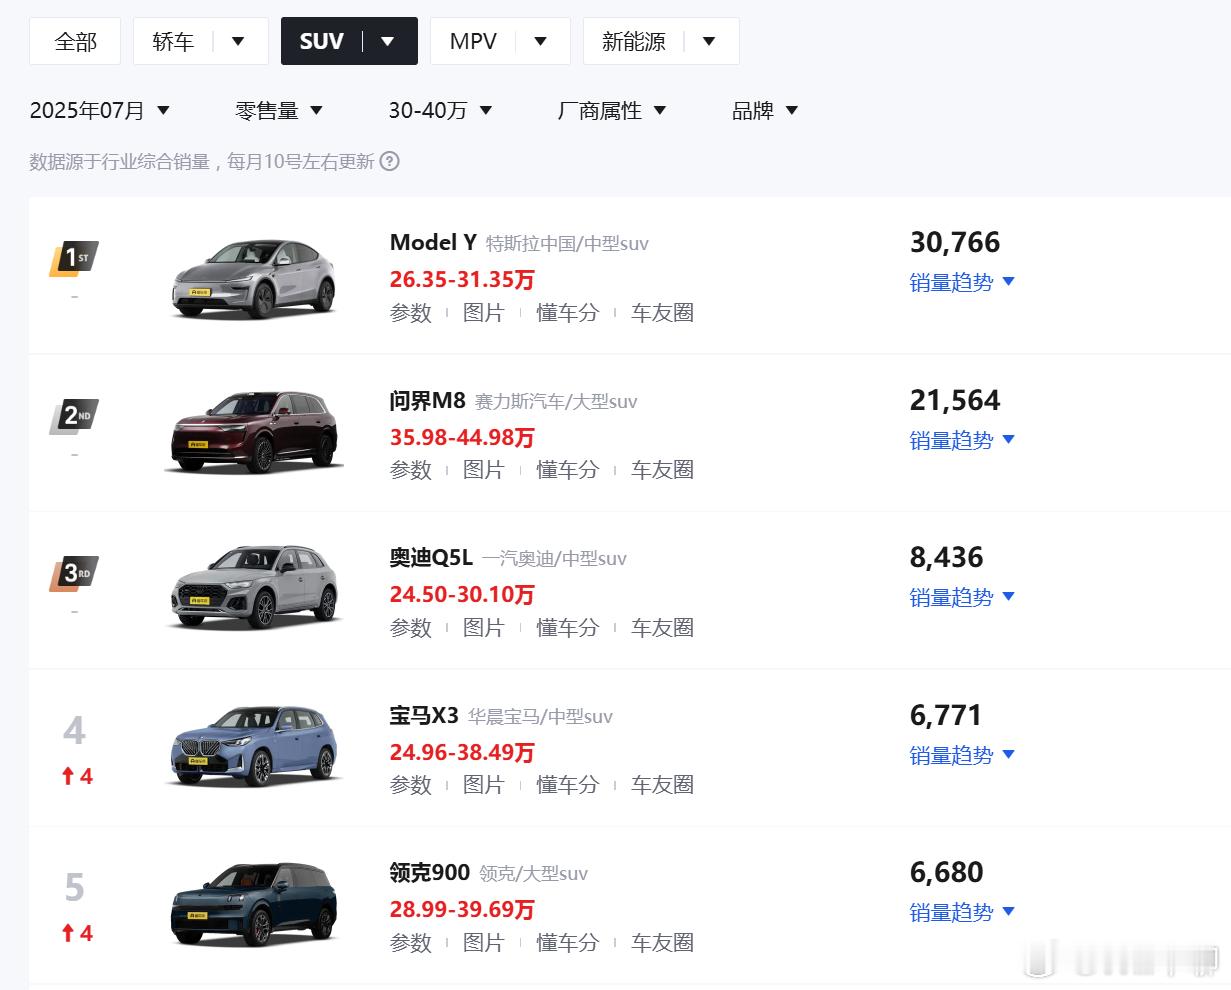Open 车友圈 for Model Y
Image resolution: width=1231 pixels, height=990 pixels.
[x=662, y=313]
